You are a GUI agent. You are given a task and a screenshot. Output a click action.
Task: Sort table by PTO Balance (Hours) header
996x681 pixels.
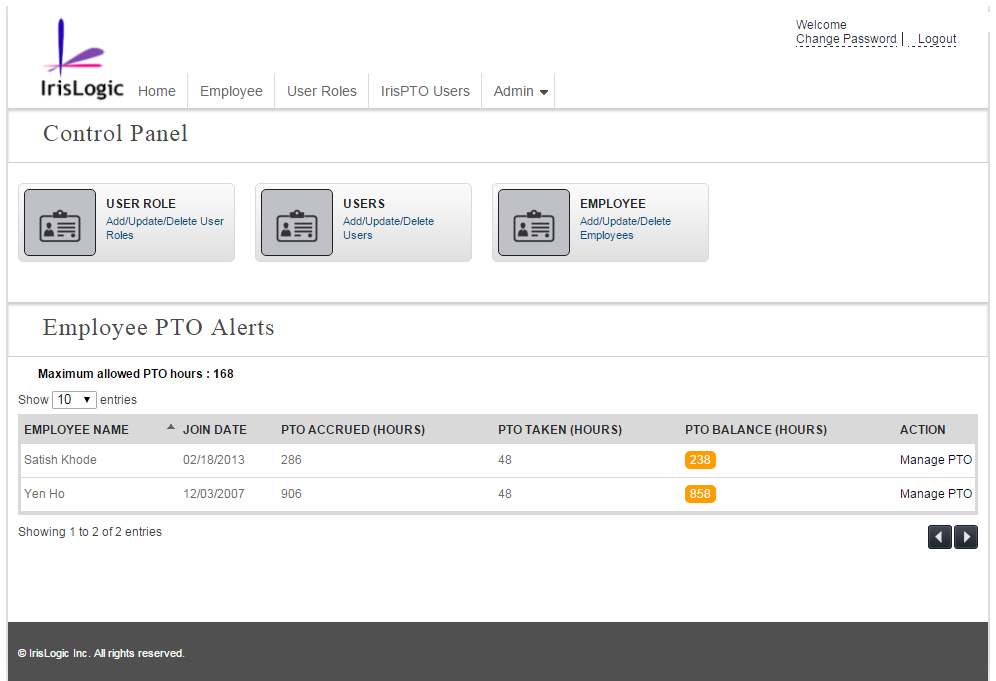tap(756, 429)
